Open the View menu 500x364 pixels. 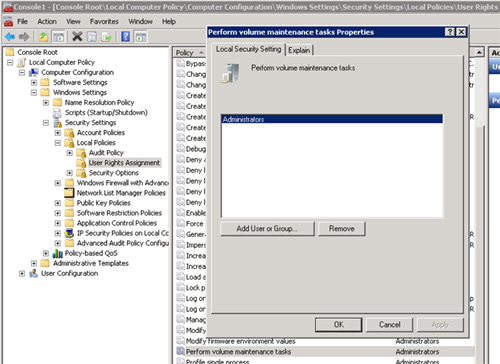point(73,22)
